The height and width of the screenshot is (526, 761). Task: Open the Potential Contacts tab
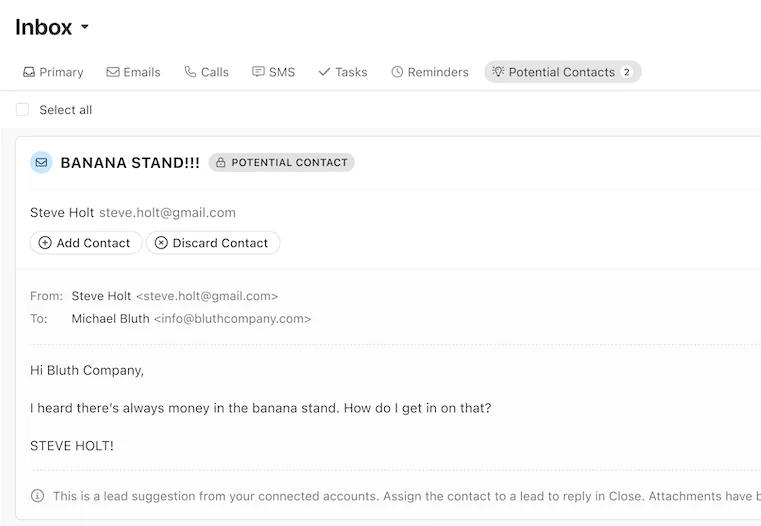tap(562, 72)
